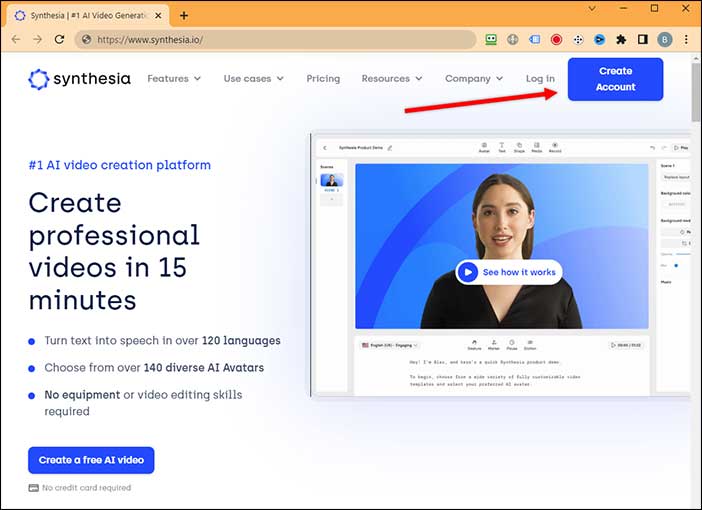The height and width of the screenshot is (510, 702).
Task: Select the scene 1 thumbnail in preview
Action: 332,180
